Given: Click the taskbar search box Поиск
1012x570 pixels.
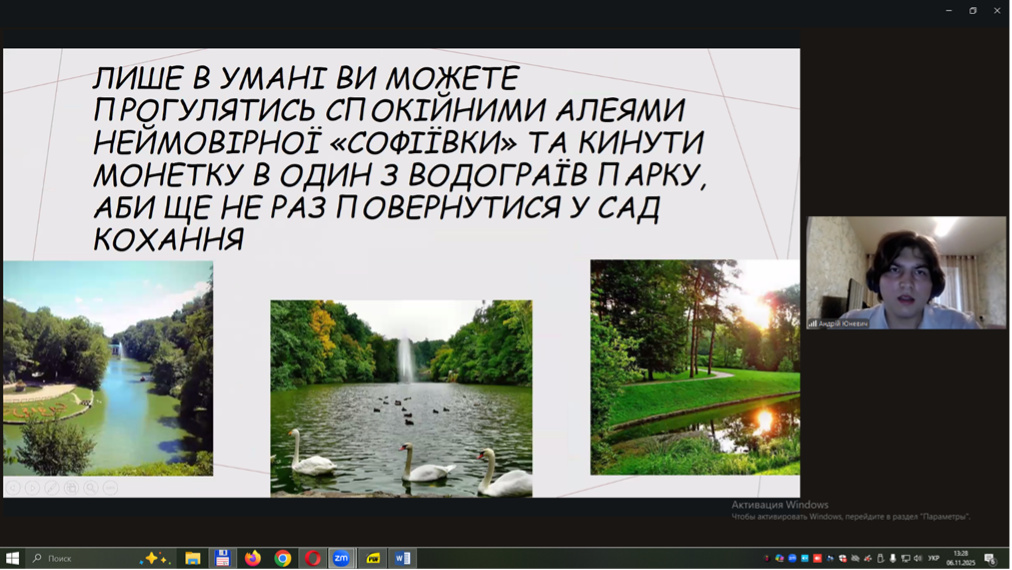Looking at the screenshot, I should pyautogui.click(x=80, y=558).
